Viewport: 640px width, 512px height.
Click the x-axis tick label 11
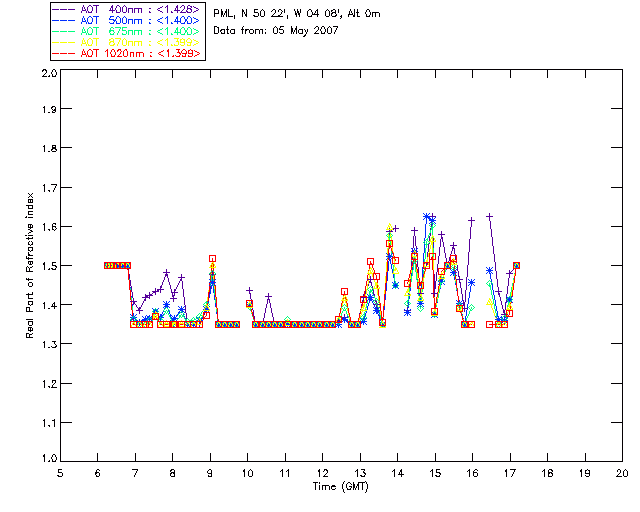285,473
